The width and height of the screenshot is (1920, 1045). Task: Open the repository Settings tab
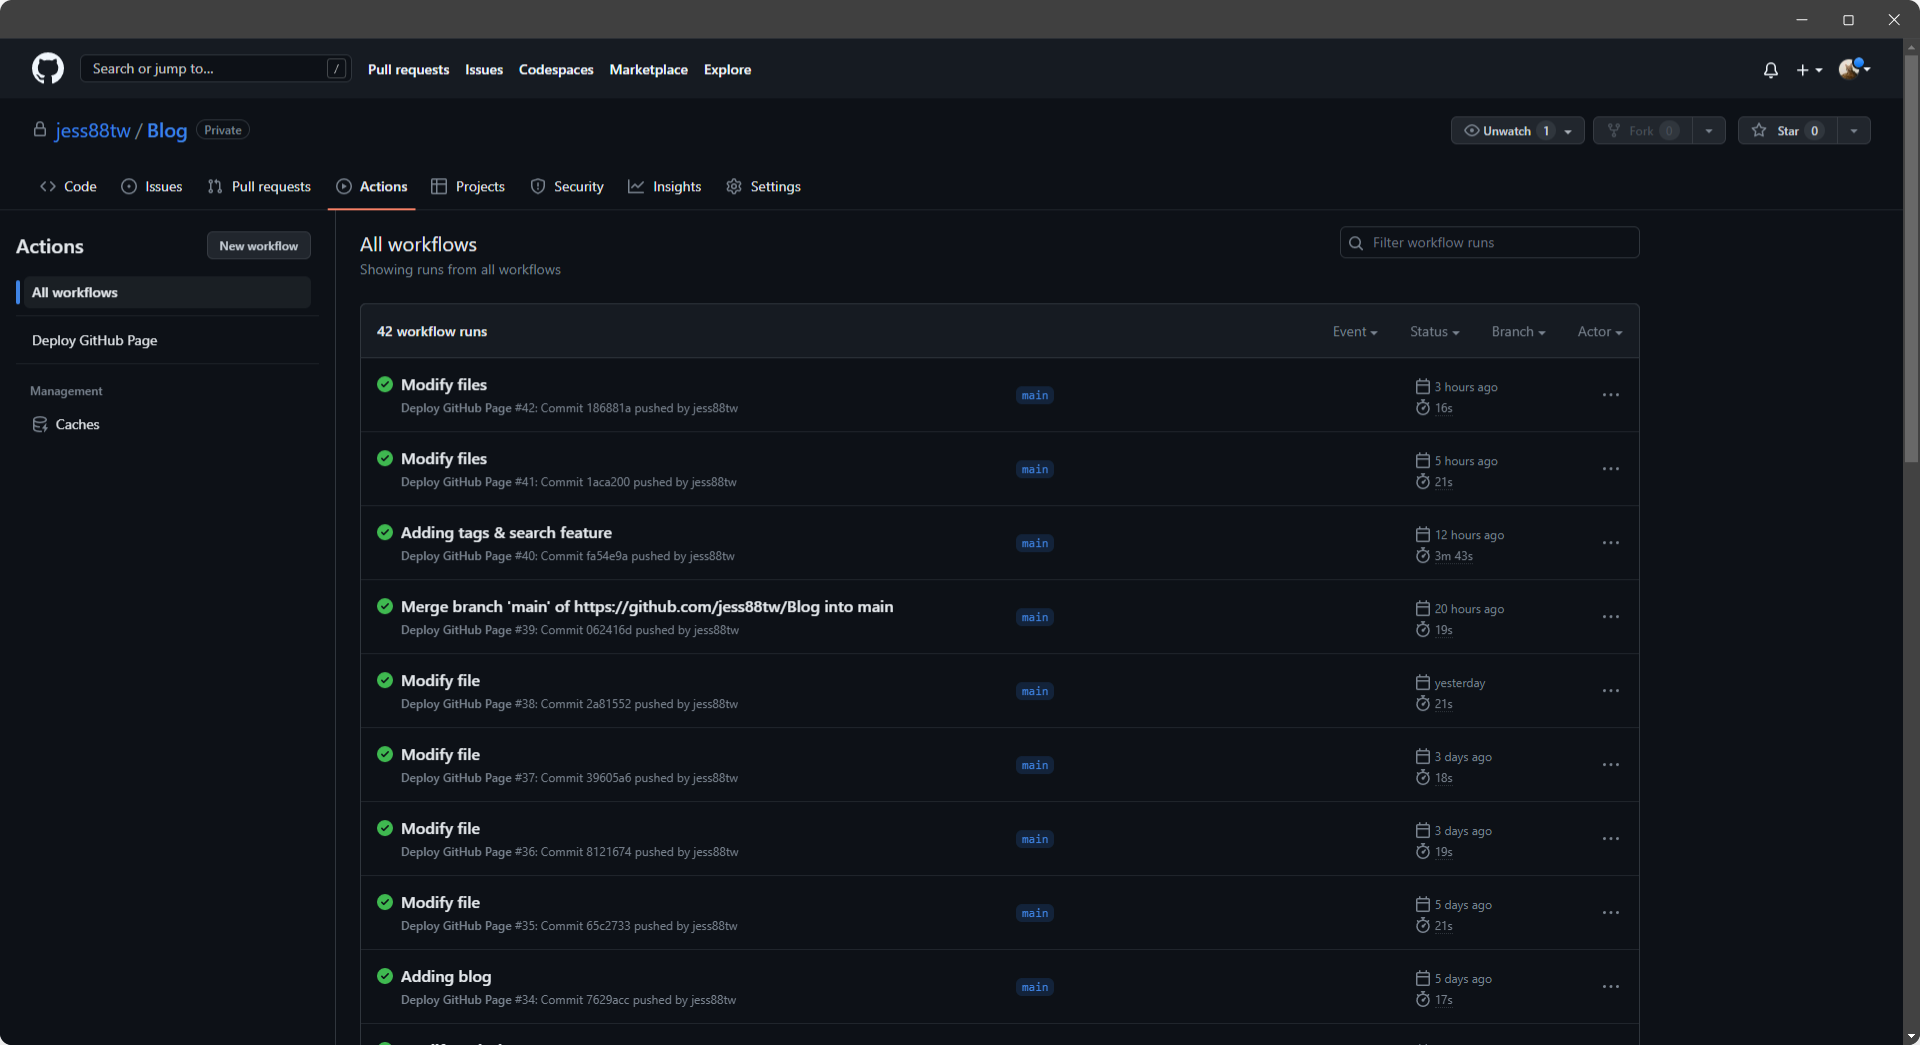point(764,187)
